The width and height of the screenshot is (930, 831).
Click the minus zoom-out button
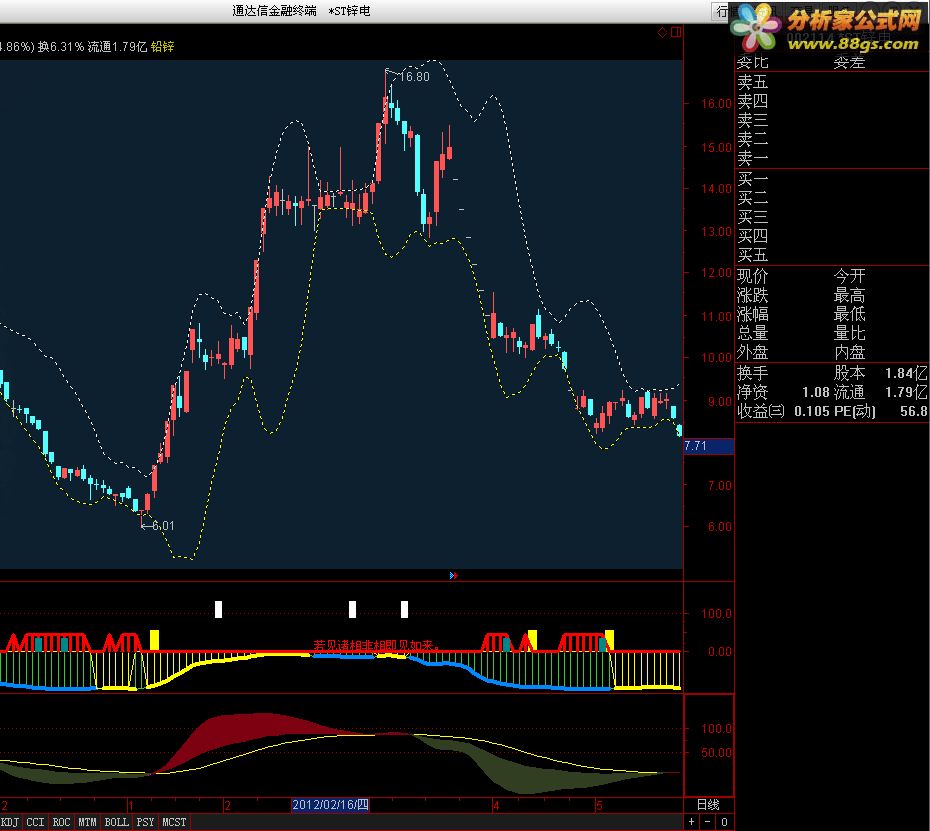click(708, 822)
